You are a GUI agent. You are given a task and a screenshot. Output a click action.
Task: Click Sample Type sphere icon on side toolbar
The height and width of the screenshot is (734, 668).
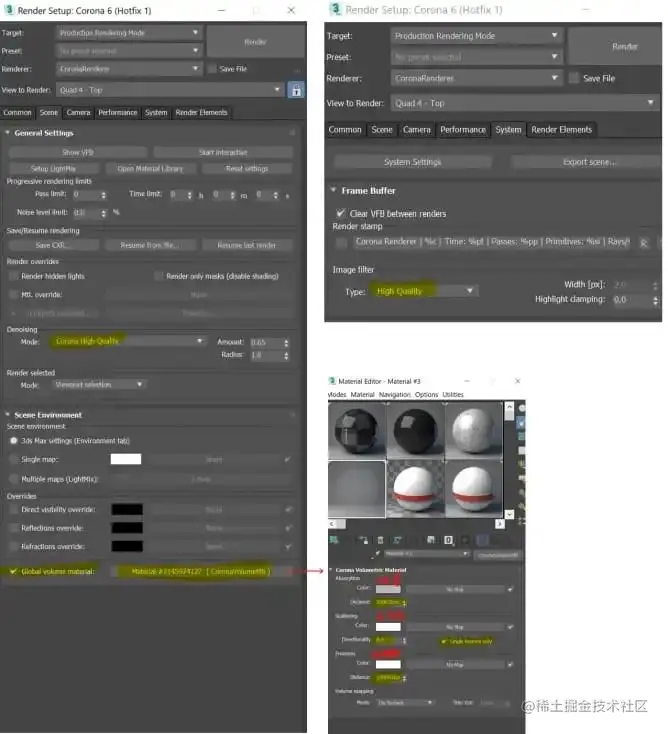pyautogui.click(x=521, y=408)
